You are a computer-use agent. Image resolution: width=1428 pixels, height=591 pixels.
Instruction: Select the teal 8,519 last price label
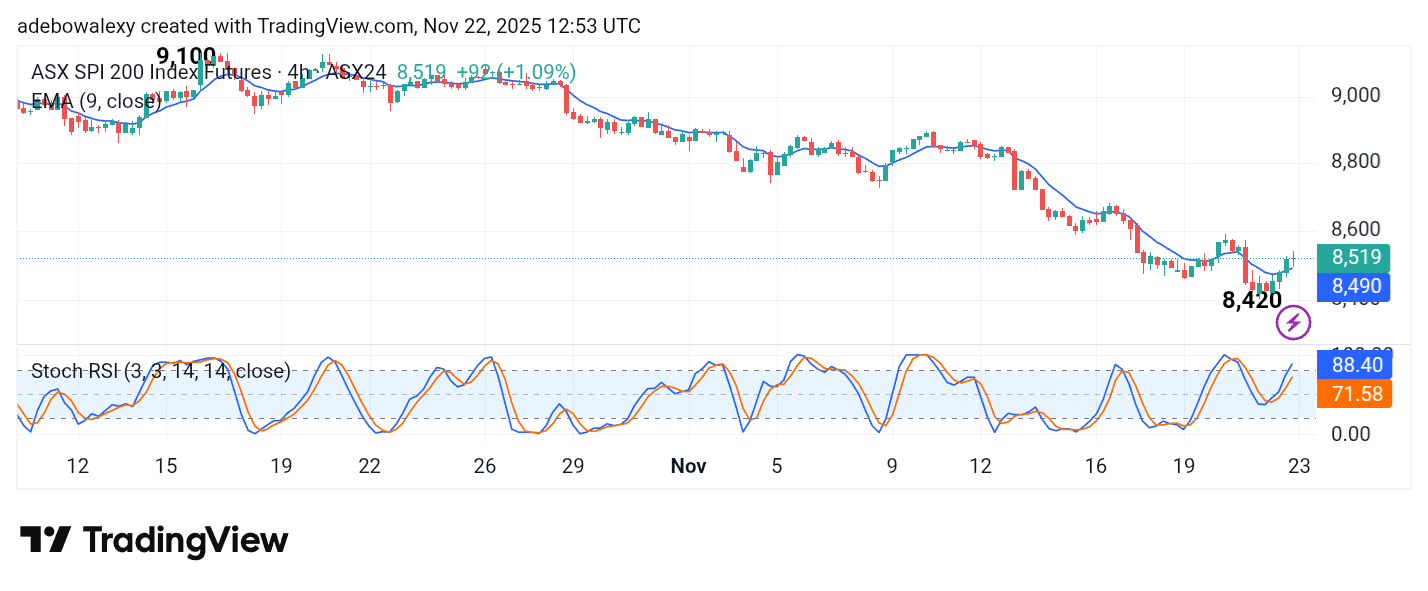[x=1355, y=258]
